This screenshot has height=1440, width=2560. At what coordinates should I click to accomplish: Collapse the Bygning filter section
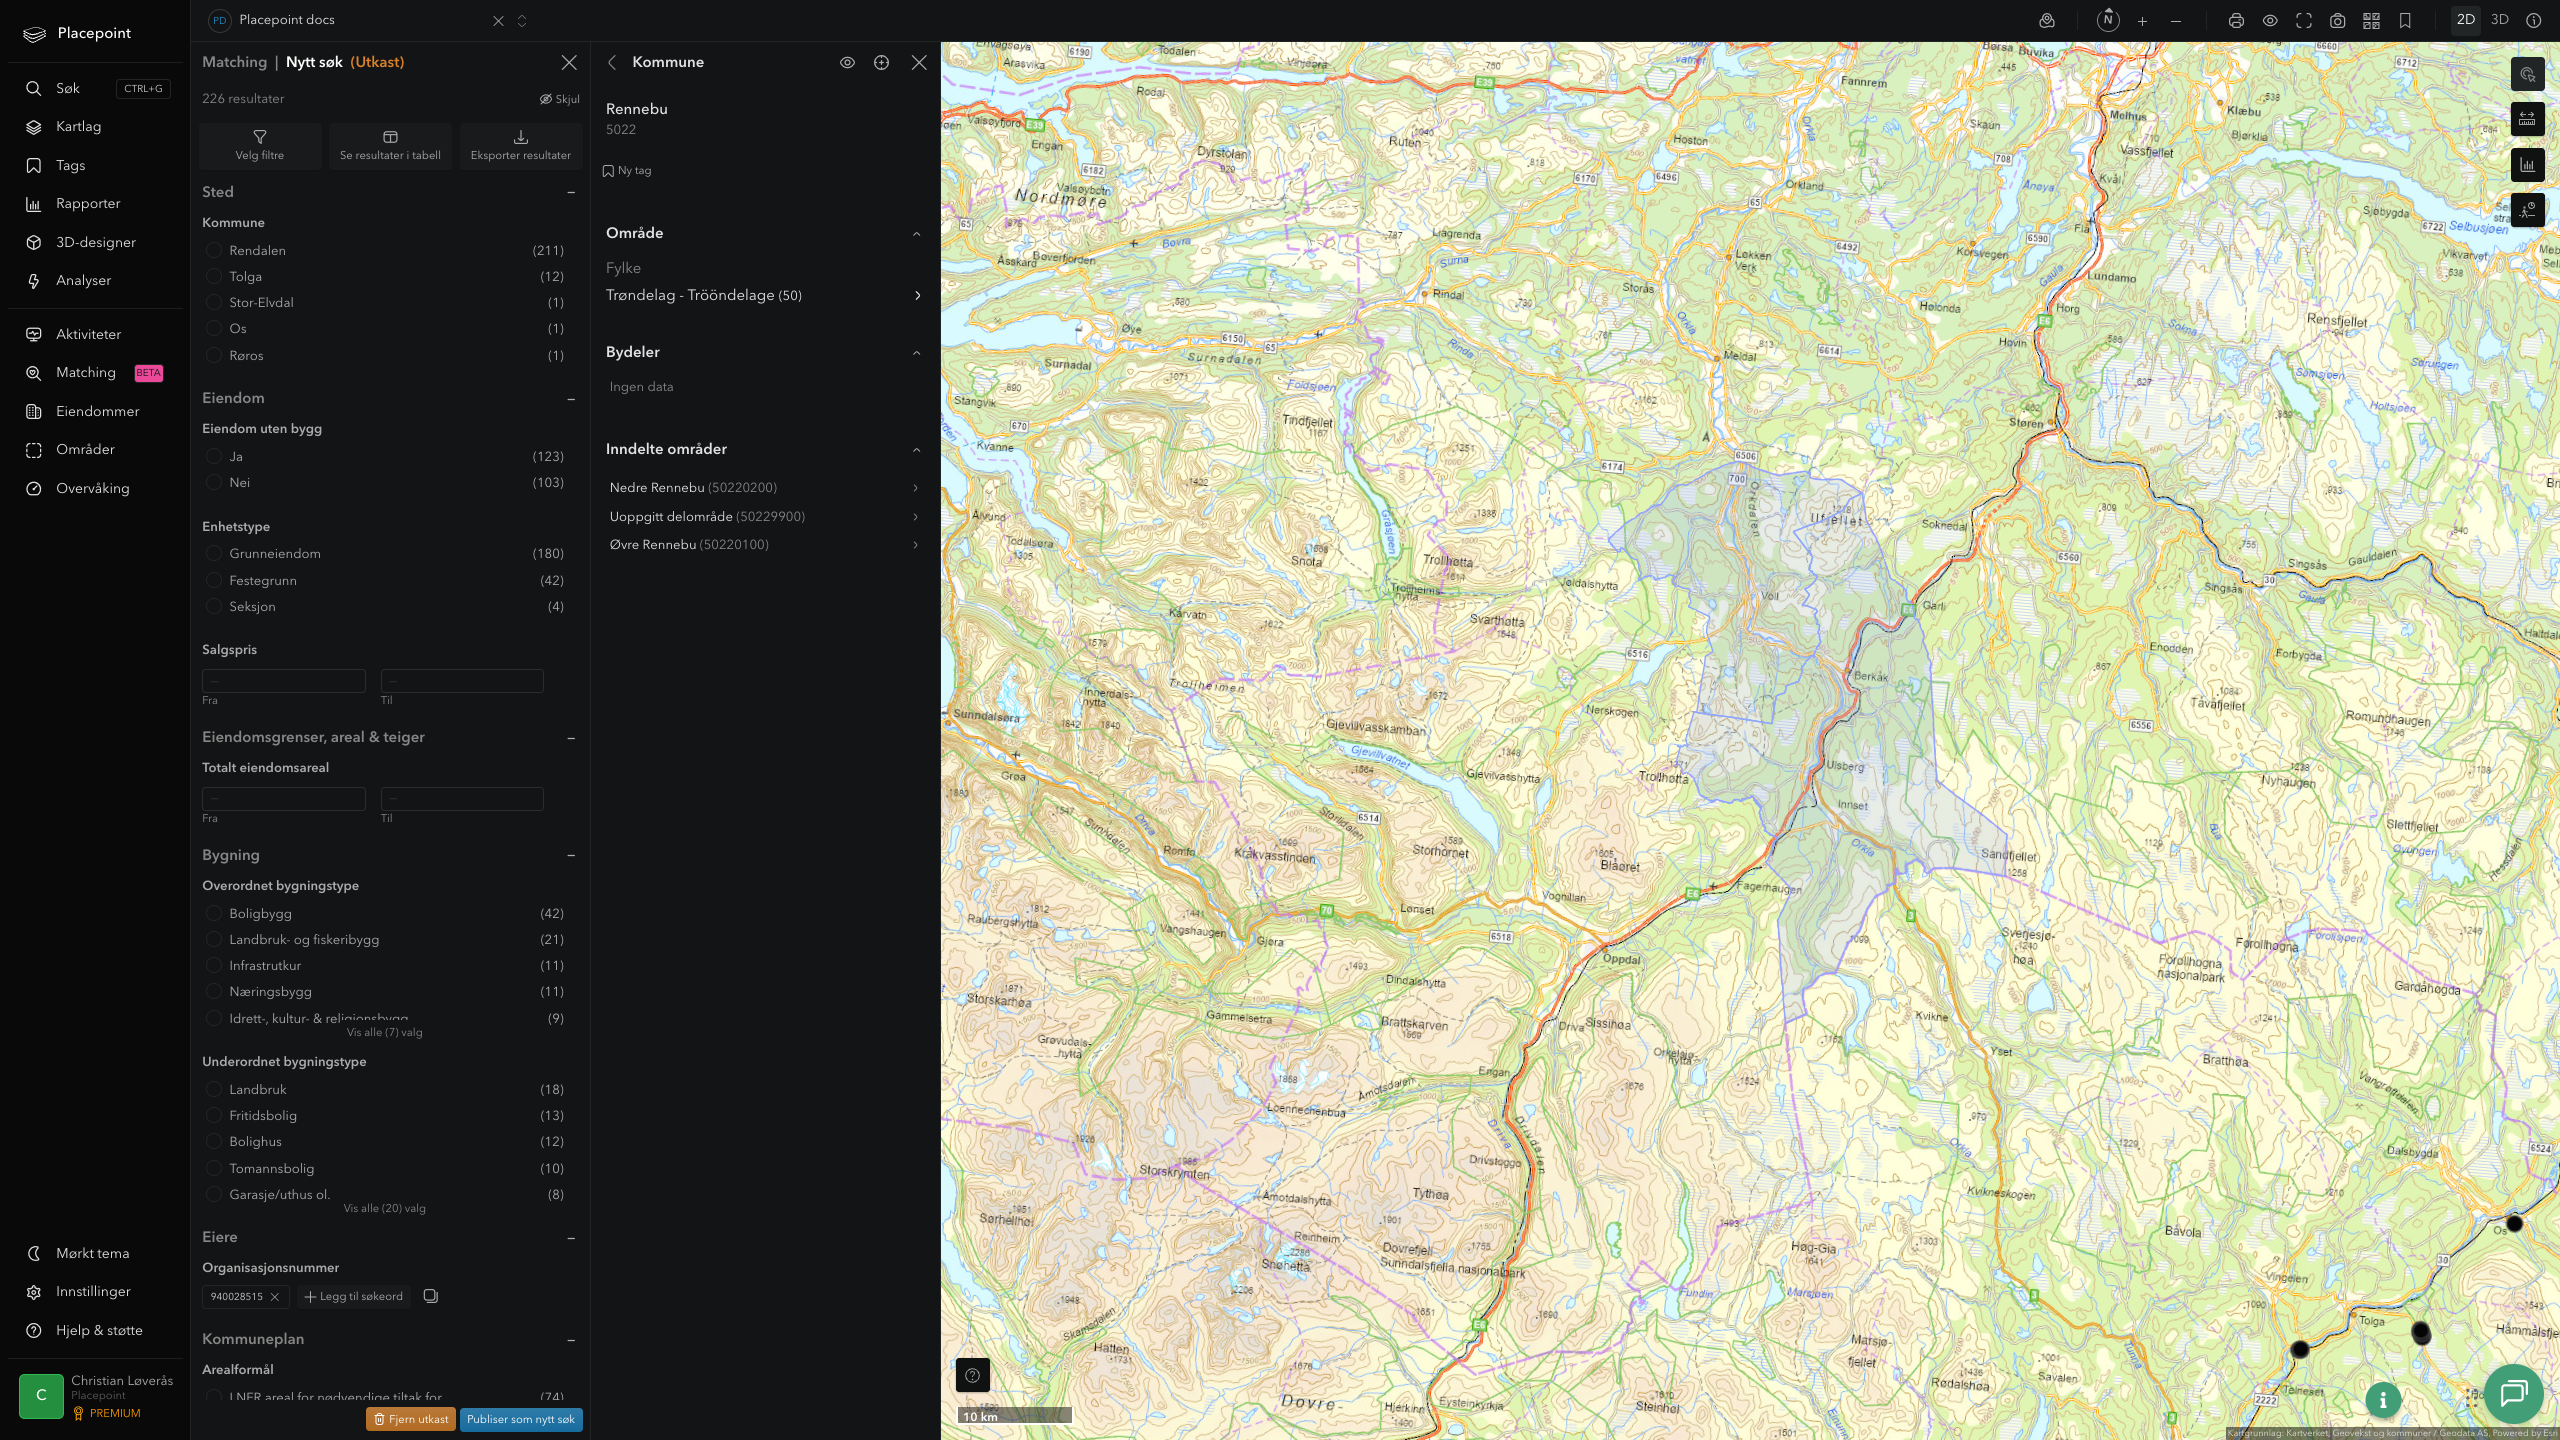(571, 855)
